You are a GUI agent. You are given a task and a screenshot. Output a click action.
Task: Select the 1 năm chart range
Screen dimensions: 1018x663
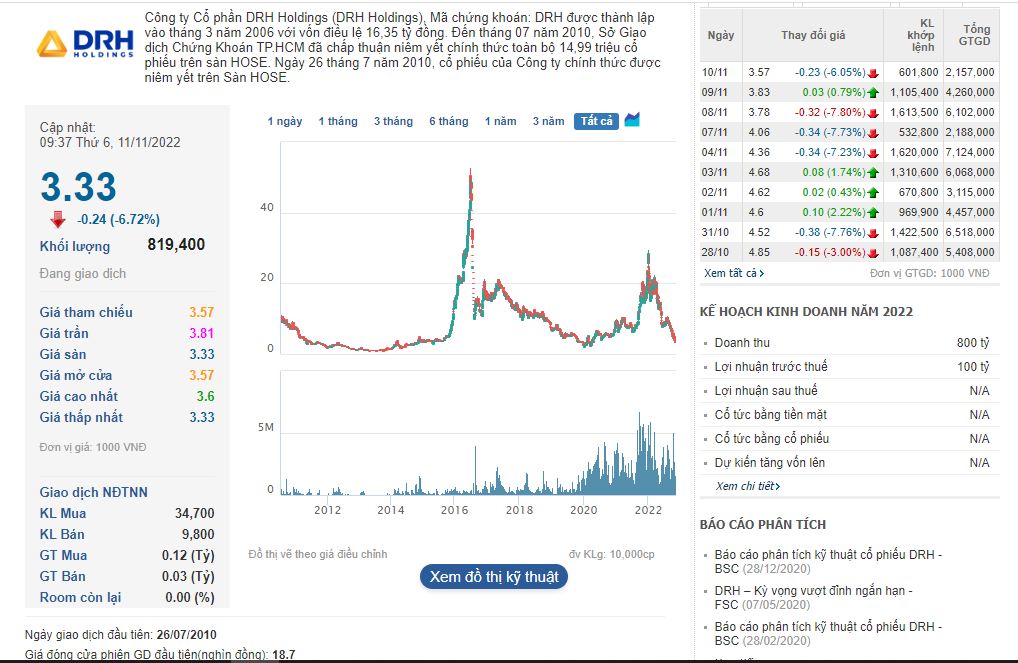501,121
